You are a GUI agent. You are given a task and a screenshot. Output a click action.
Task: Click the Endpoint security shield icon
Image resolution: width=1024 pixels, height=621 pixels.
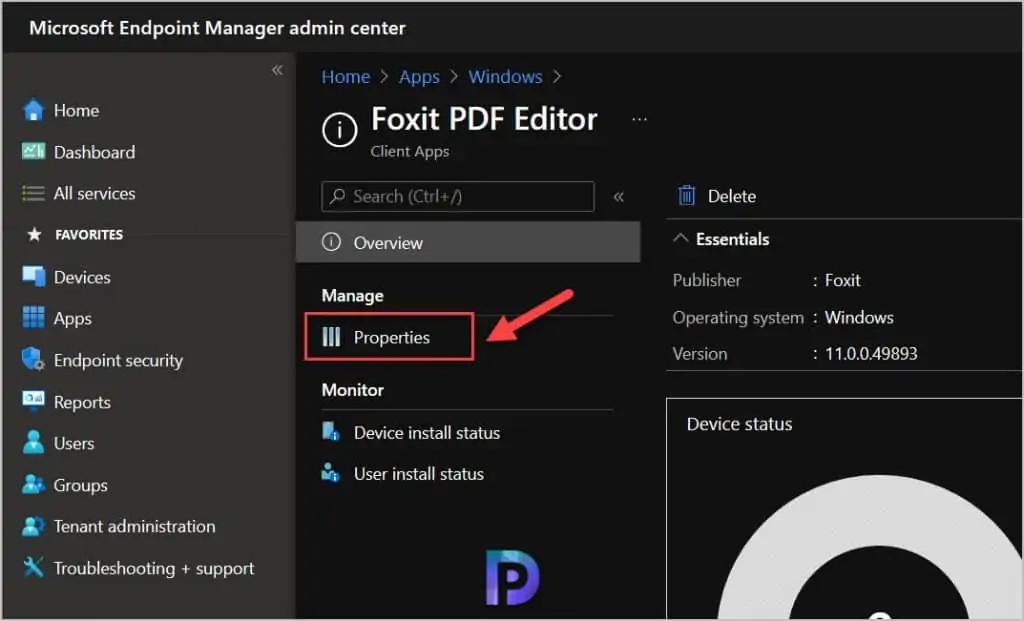pos(33,359)
